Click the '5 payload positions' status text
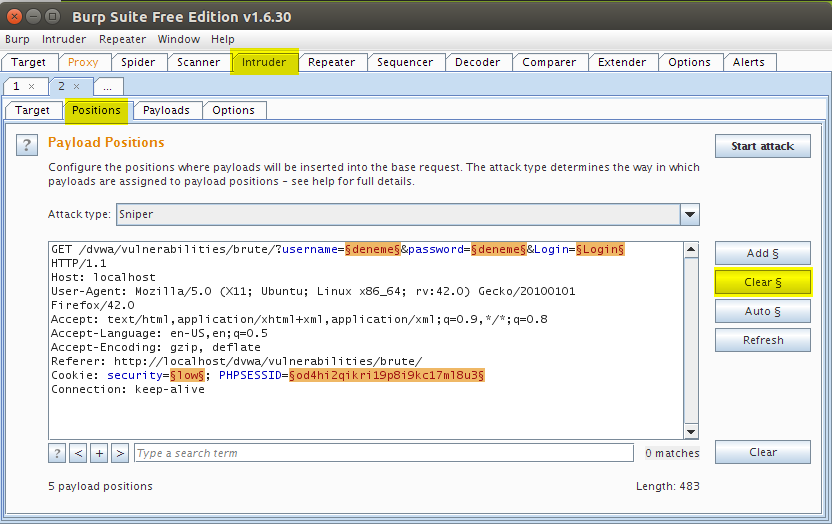The image size is (832, 524). click(100, 486)
